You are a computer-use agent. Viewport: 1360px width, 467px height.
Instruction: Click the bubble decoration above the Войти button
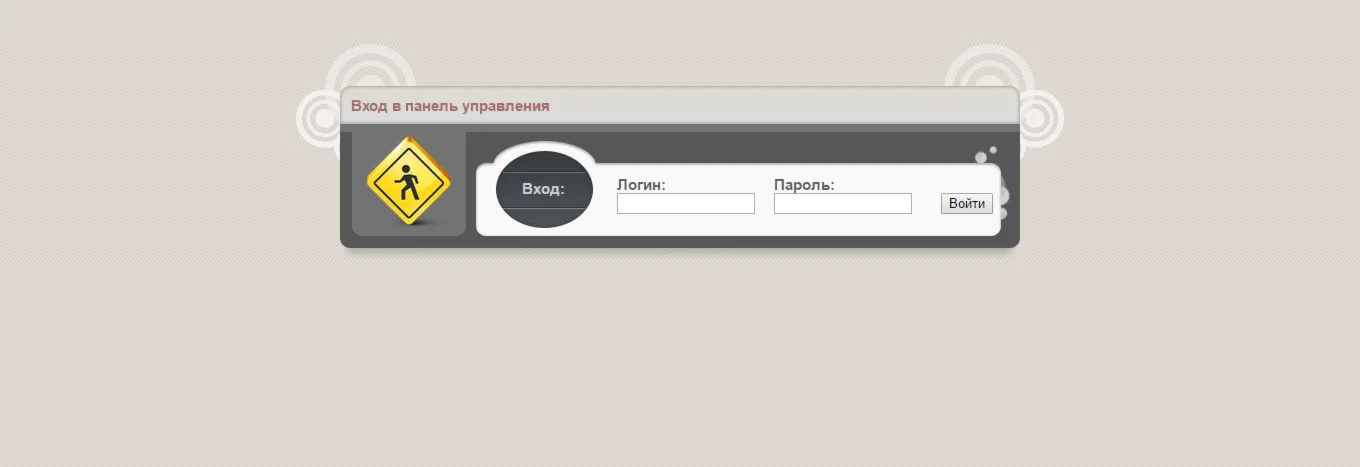click(x=981, y=158)
